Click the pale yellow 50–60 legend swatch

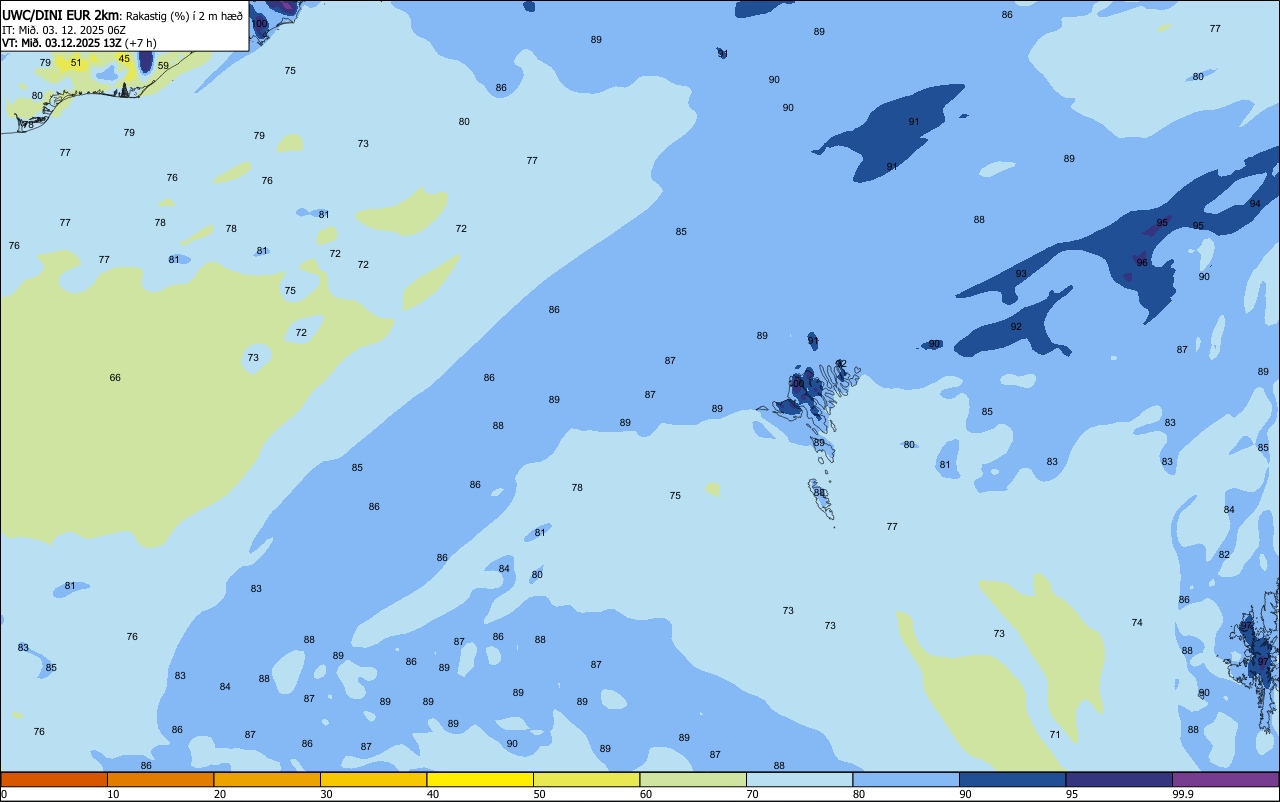click(x=586, y=779)
